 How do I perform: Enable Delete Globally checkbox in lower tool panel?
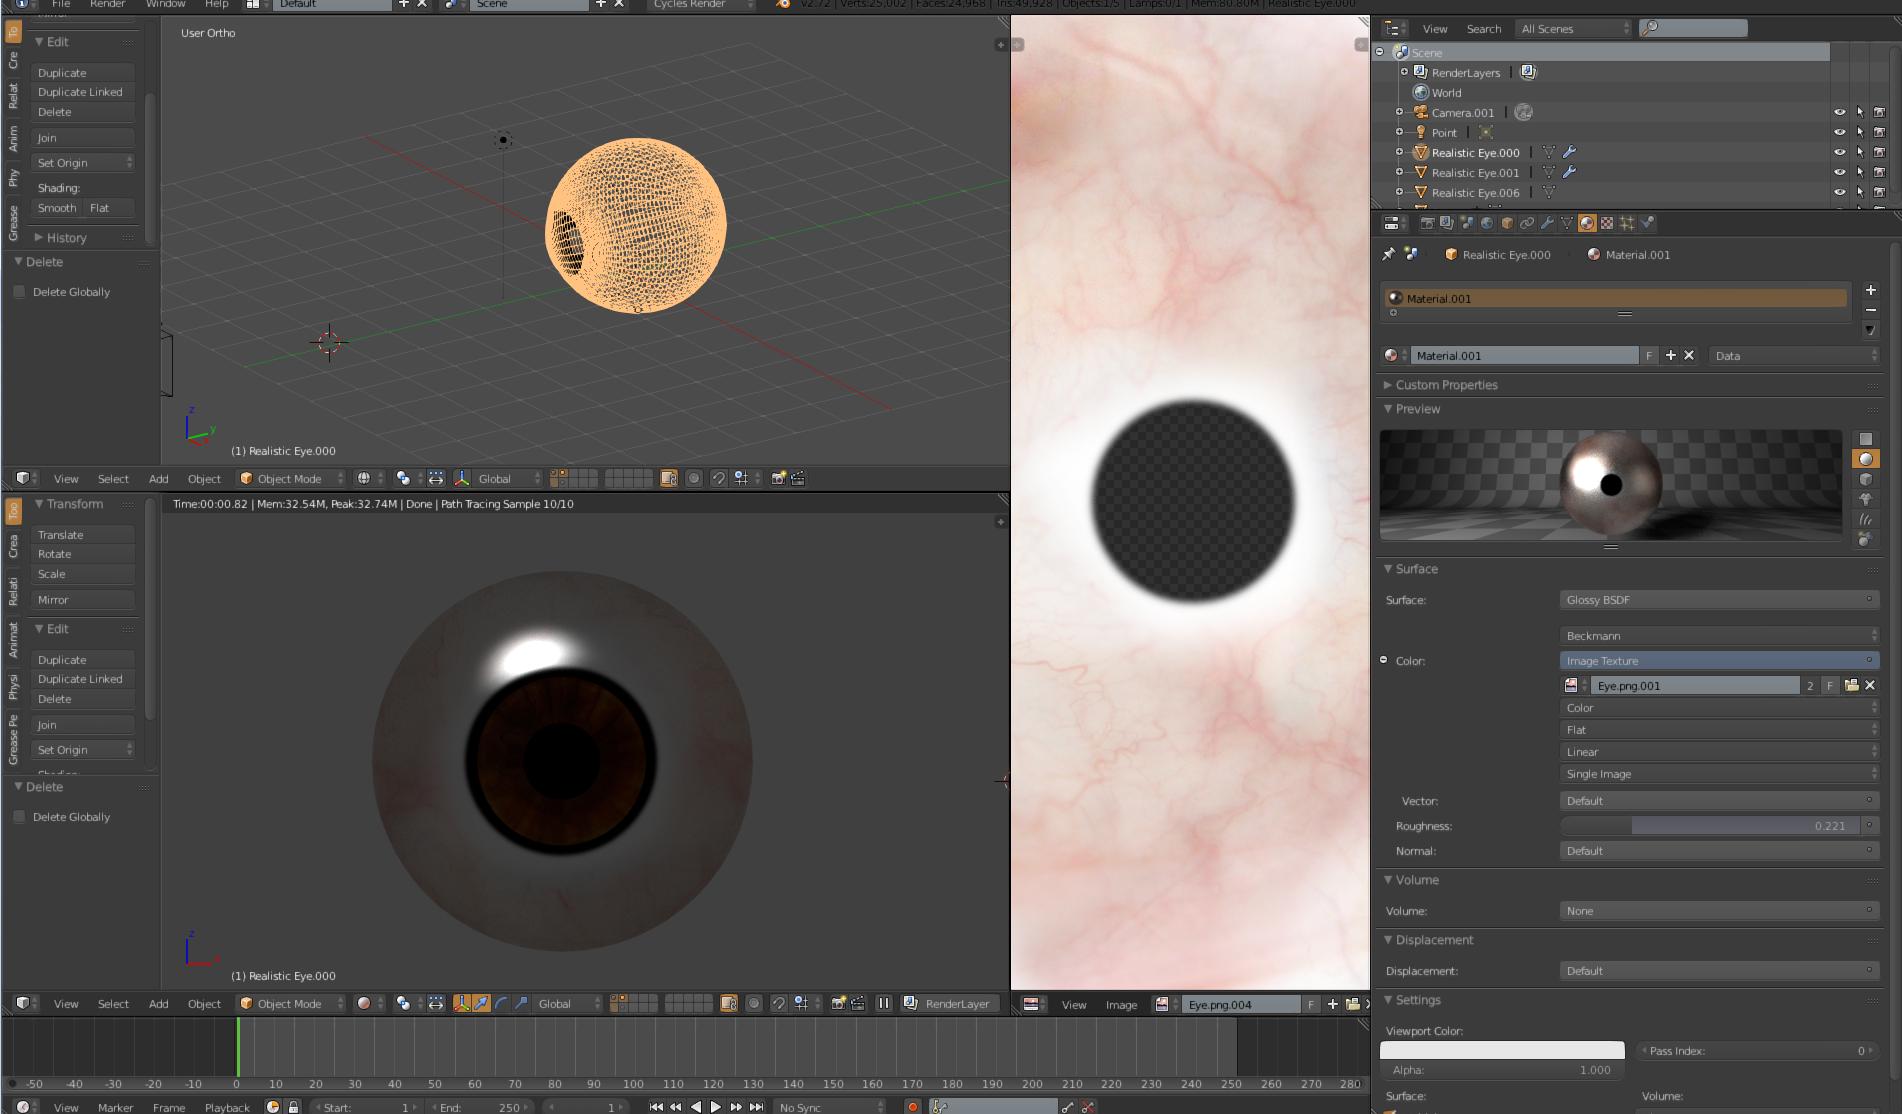19,817
